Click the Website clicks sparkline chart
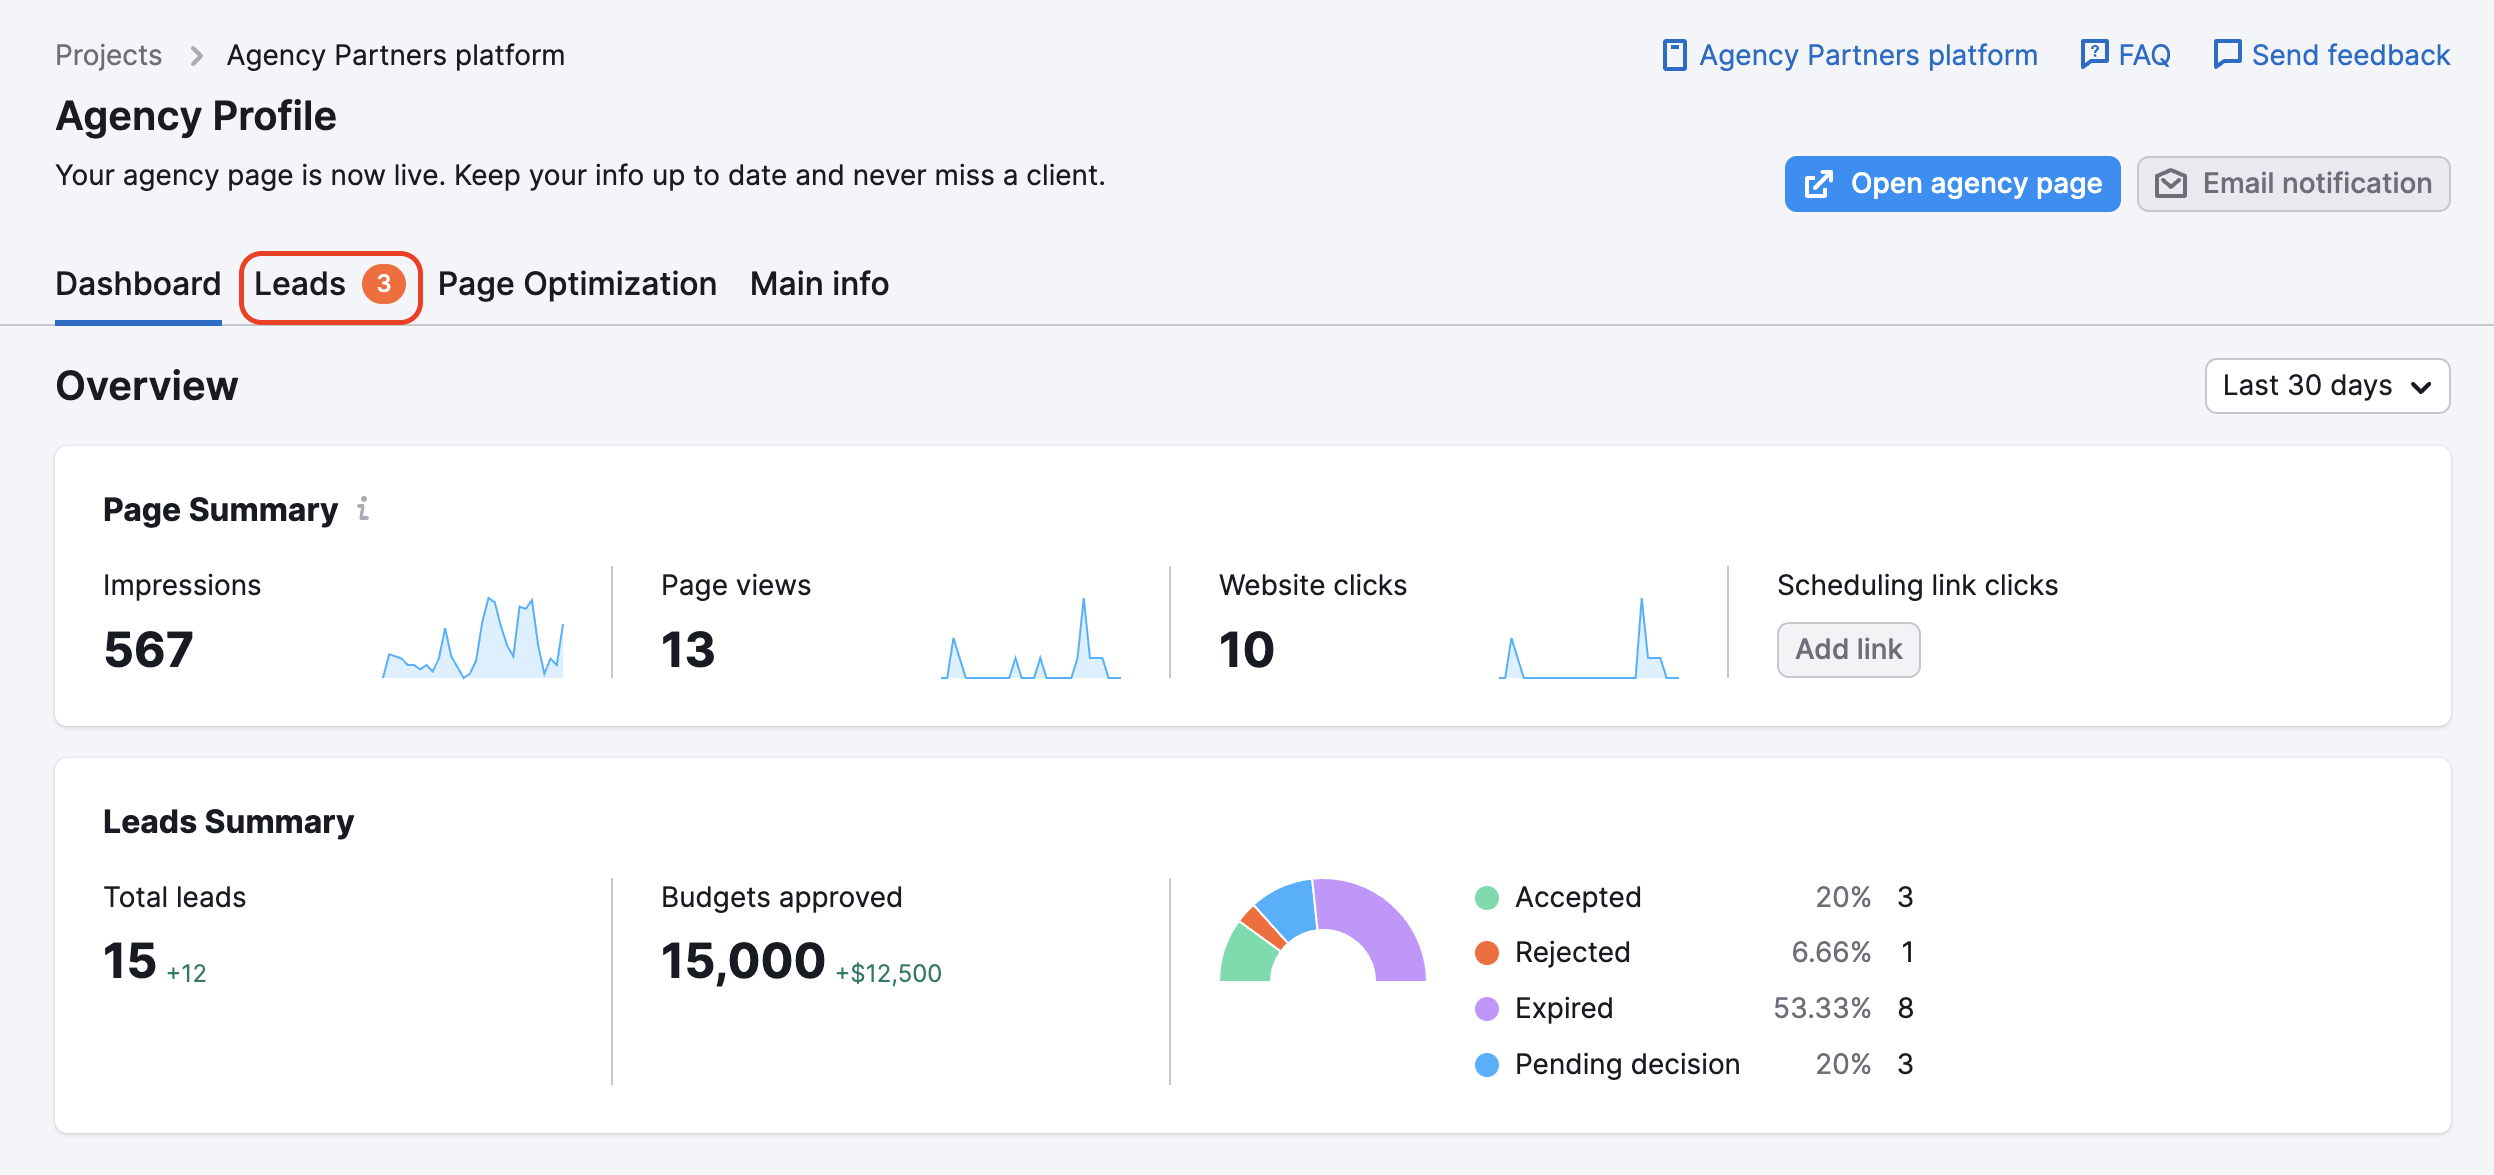The image size is (2494, 1175). point(1589,638)
